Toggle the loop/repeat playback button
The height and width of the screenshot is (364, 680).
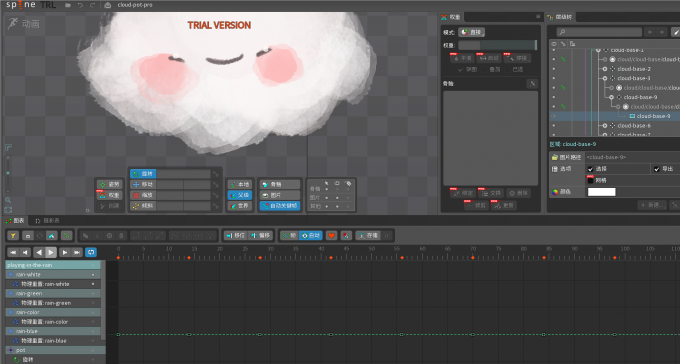pos(91,252)
